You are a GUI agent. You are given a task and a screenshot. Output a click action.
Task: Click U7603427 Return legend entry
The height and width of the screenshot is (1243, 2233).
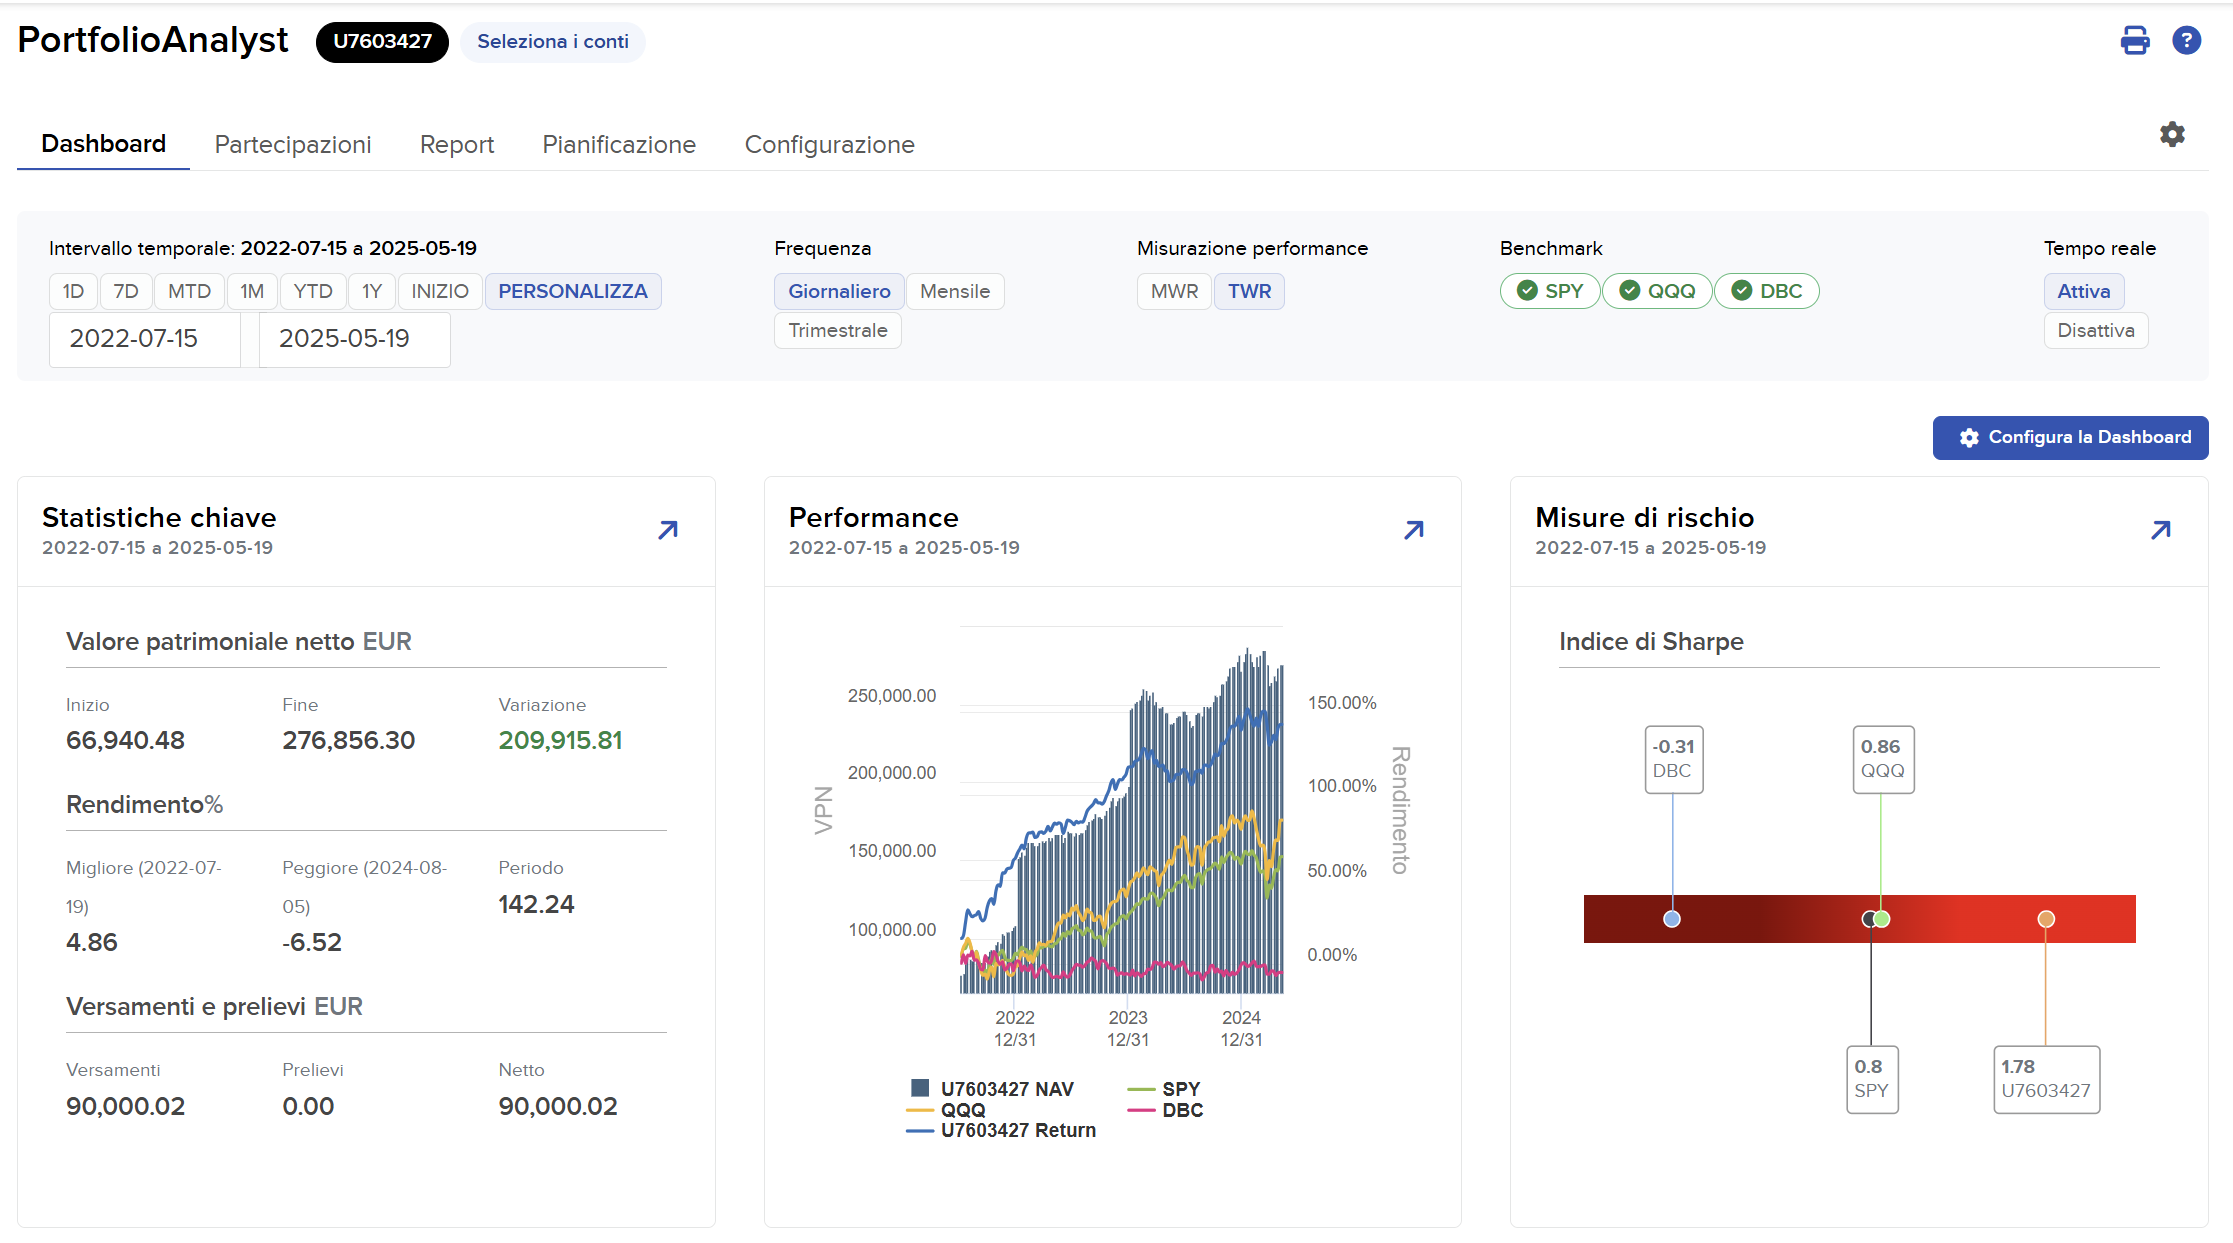1001,1130
